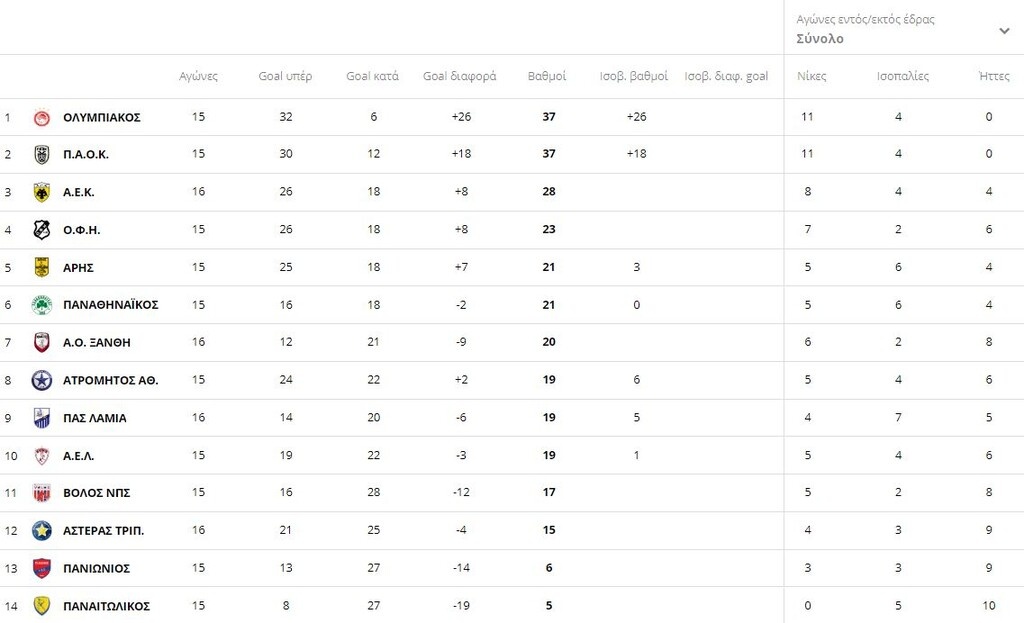Image resolution: width=1024 pixels, height=623 pixels.
Task: Open the ΒΟΛΟΣ ΝΠΣ team link
Action: coord(96,493)
